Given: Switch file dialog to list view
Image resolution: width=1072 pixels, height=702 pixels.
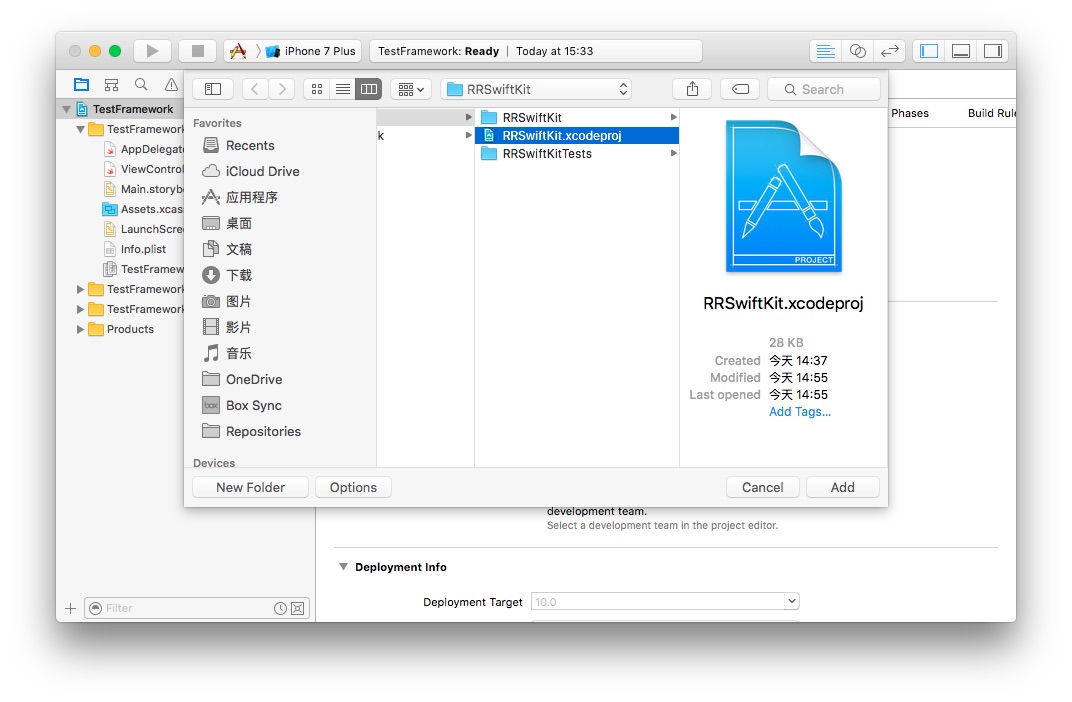Looking at the screenshot, I should pos(343,90).
